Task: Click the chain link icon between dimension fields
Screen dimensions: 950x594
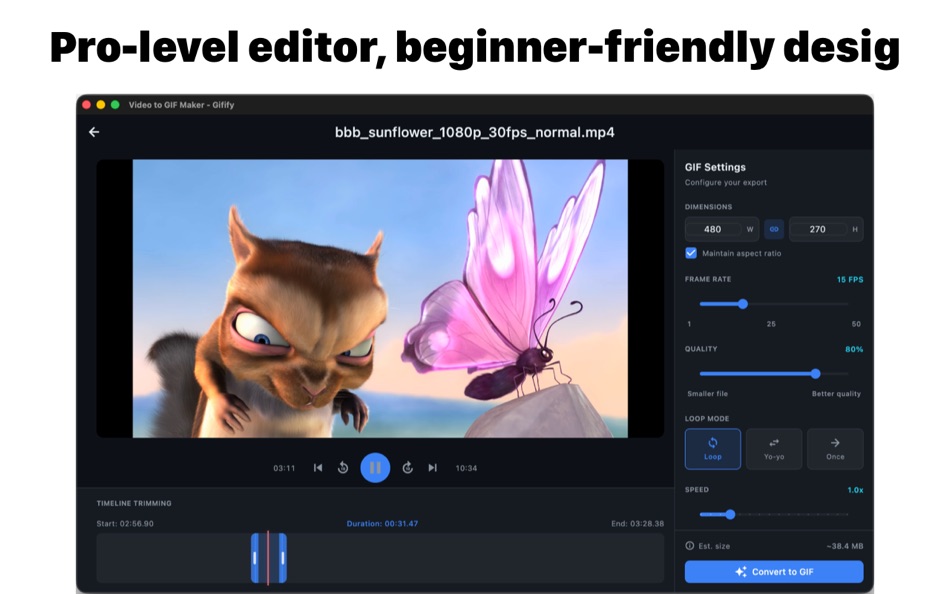Action: coord(773,229)
